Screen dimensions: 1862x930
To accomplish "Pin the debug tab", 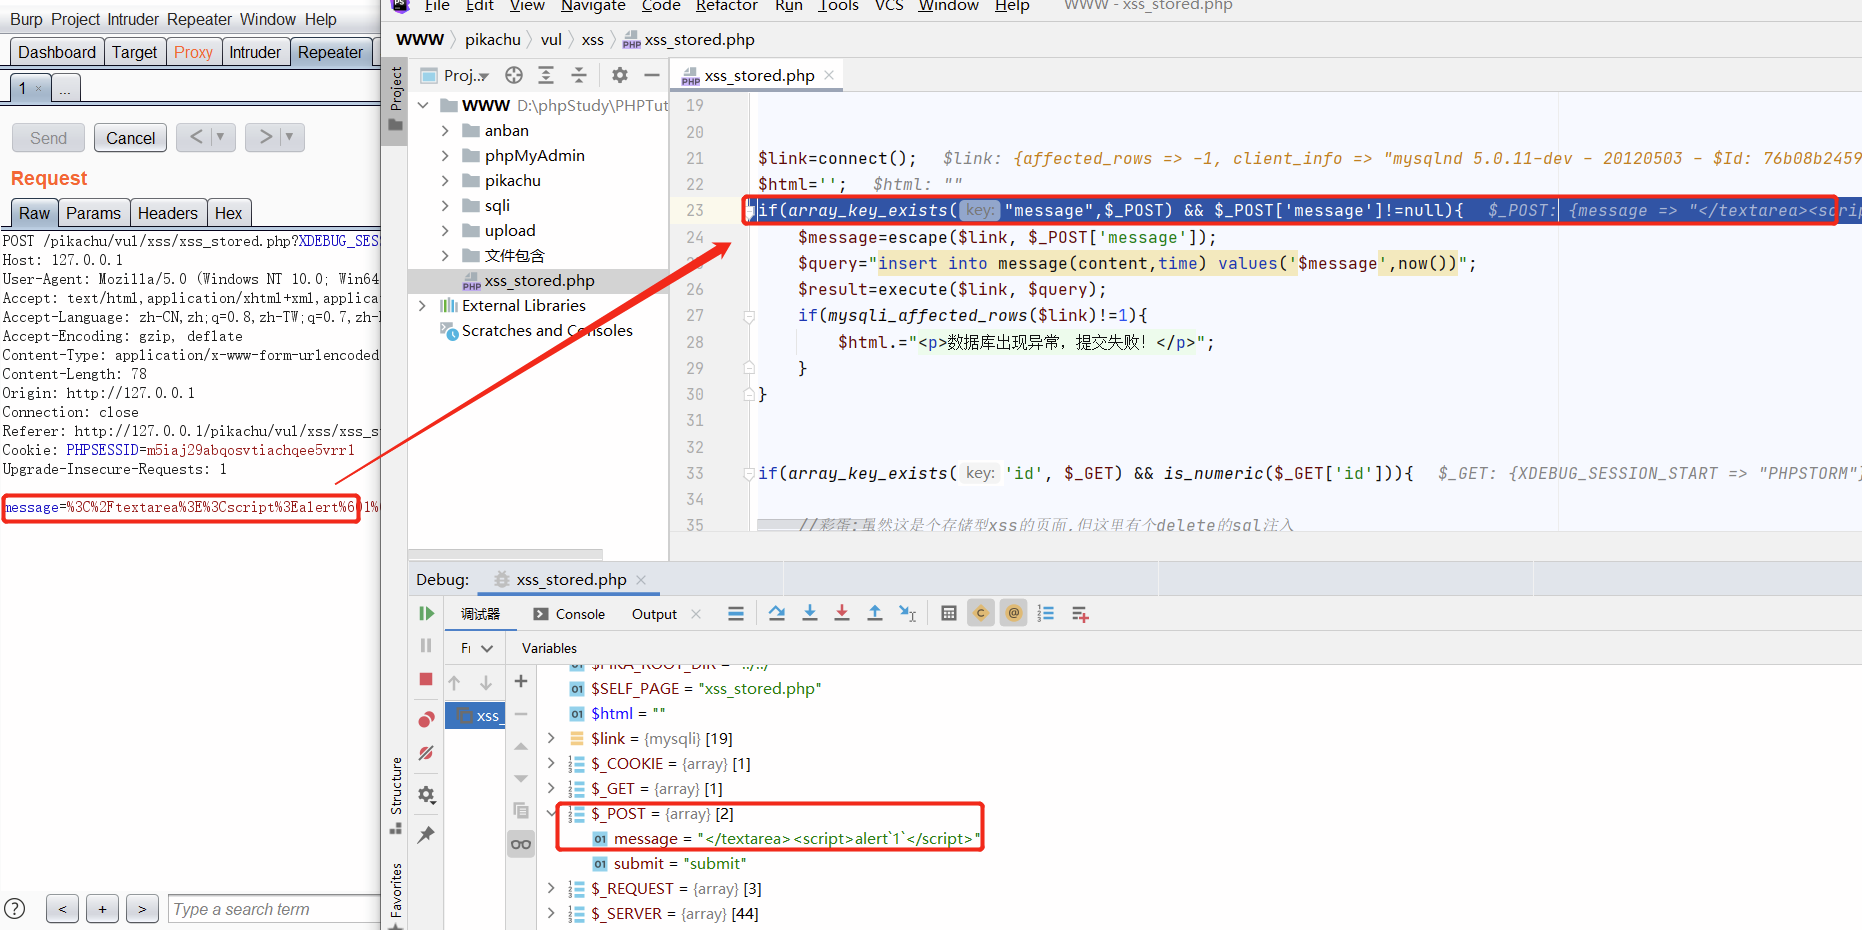I will point(426,834).
